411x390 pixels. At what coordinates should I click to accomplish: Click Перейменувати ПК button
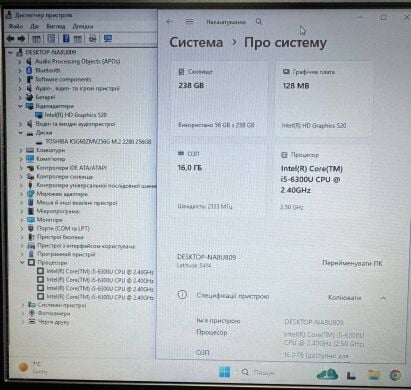coord(352,263)
